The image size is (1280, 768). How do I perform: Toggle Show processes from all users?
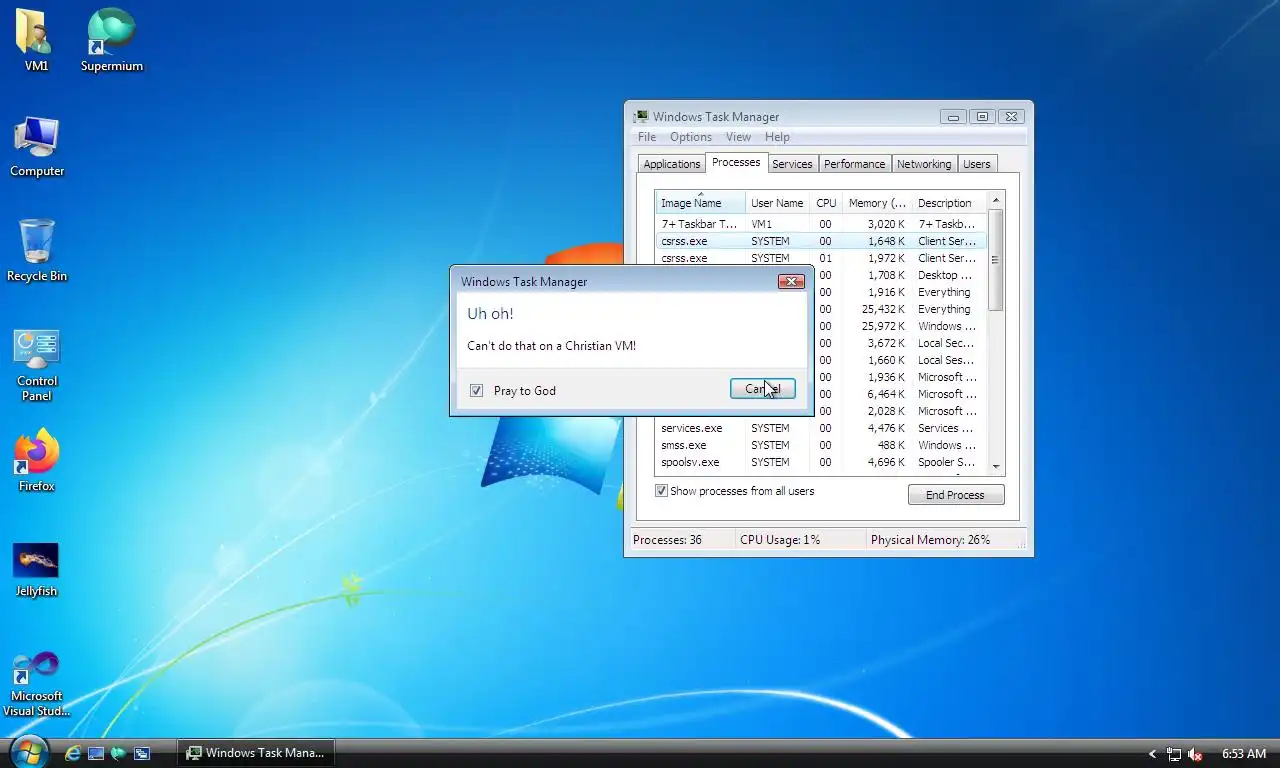pyautogui.click(x=661, y=491)
